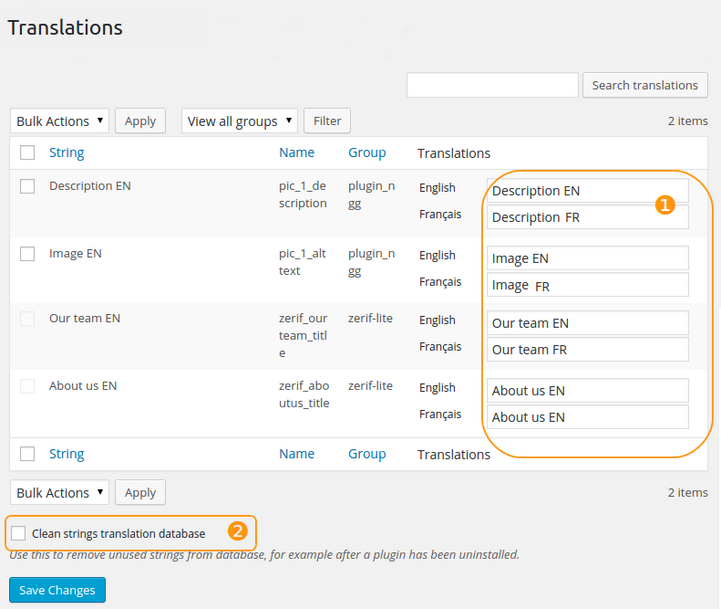Edit the 'Description FR' French translation field
This screenshot has width=721, height=609.
point(588,217)
